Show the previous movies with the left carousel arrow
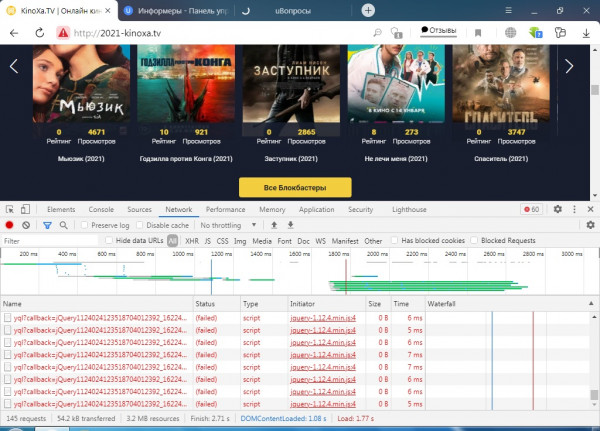The width and height of the screenshot is (600, 431). click(14, 66)
